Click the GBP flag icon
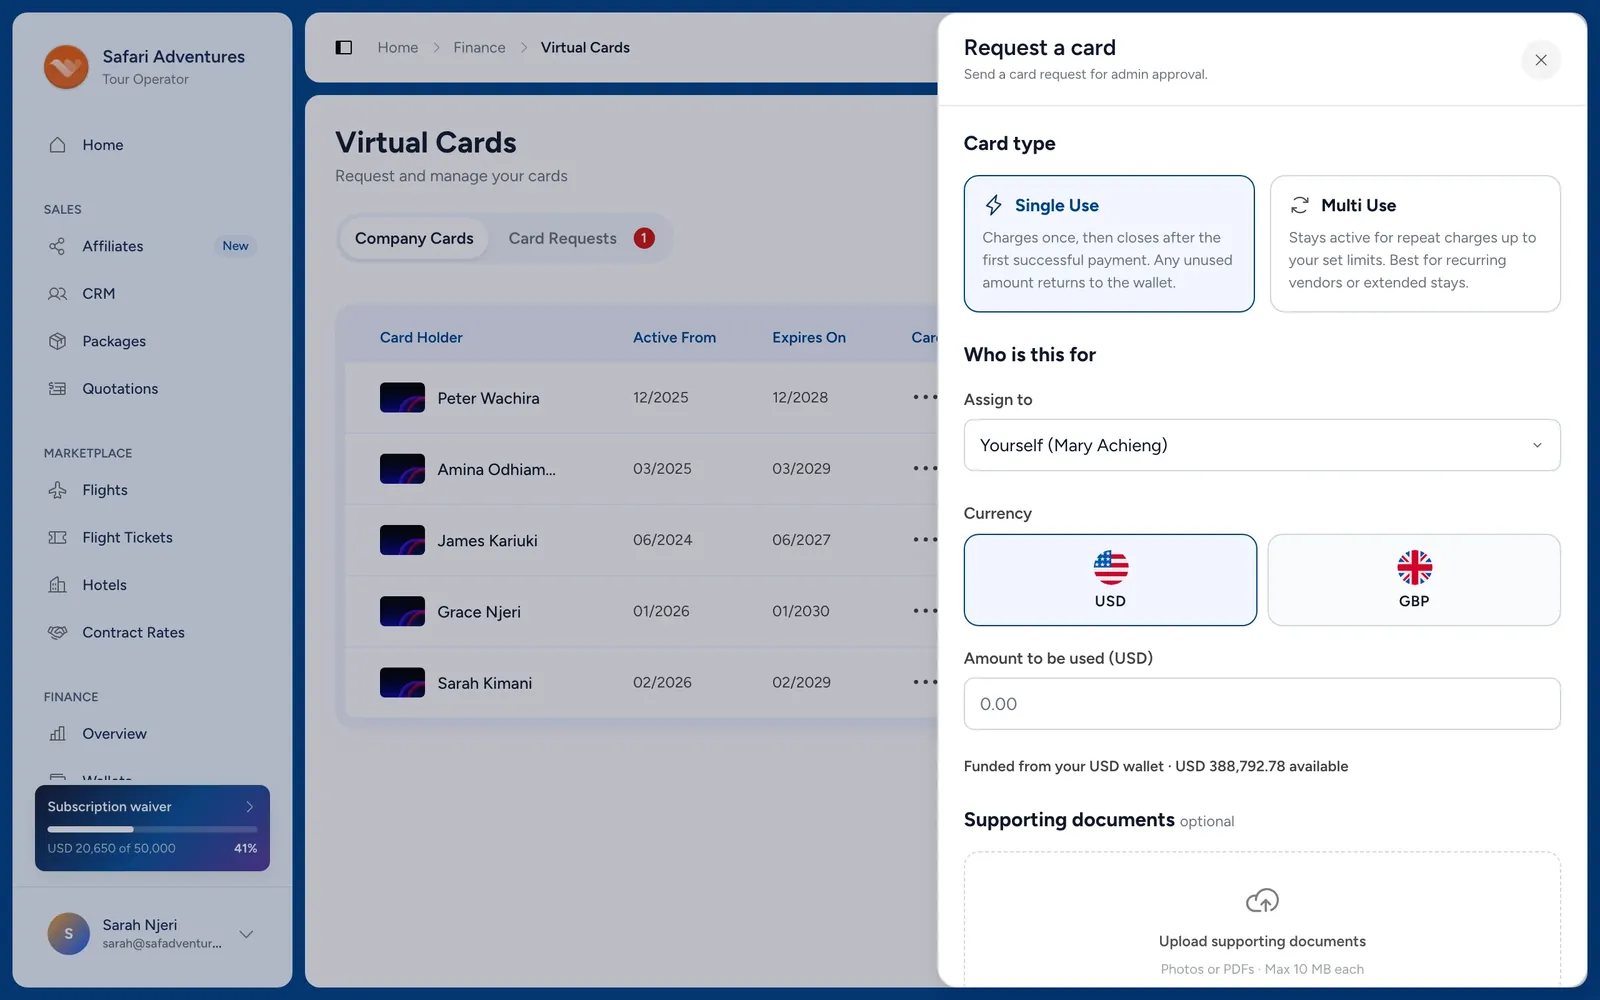 [x=1415, y=568]
